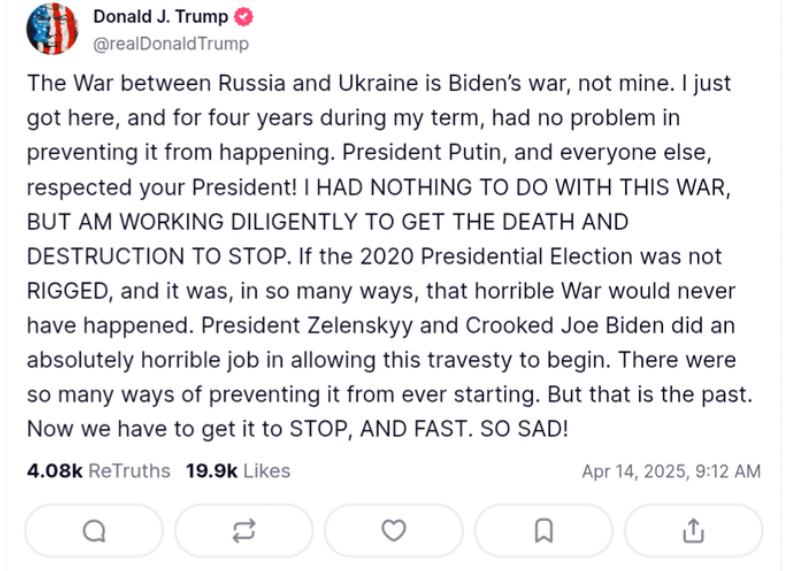
Task: ReTruth this post using the arrows icon
Action: click(x=244, y=531)
